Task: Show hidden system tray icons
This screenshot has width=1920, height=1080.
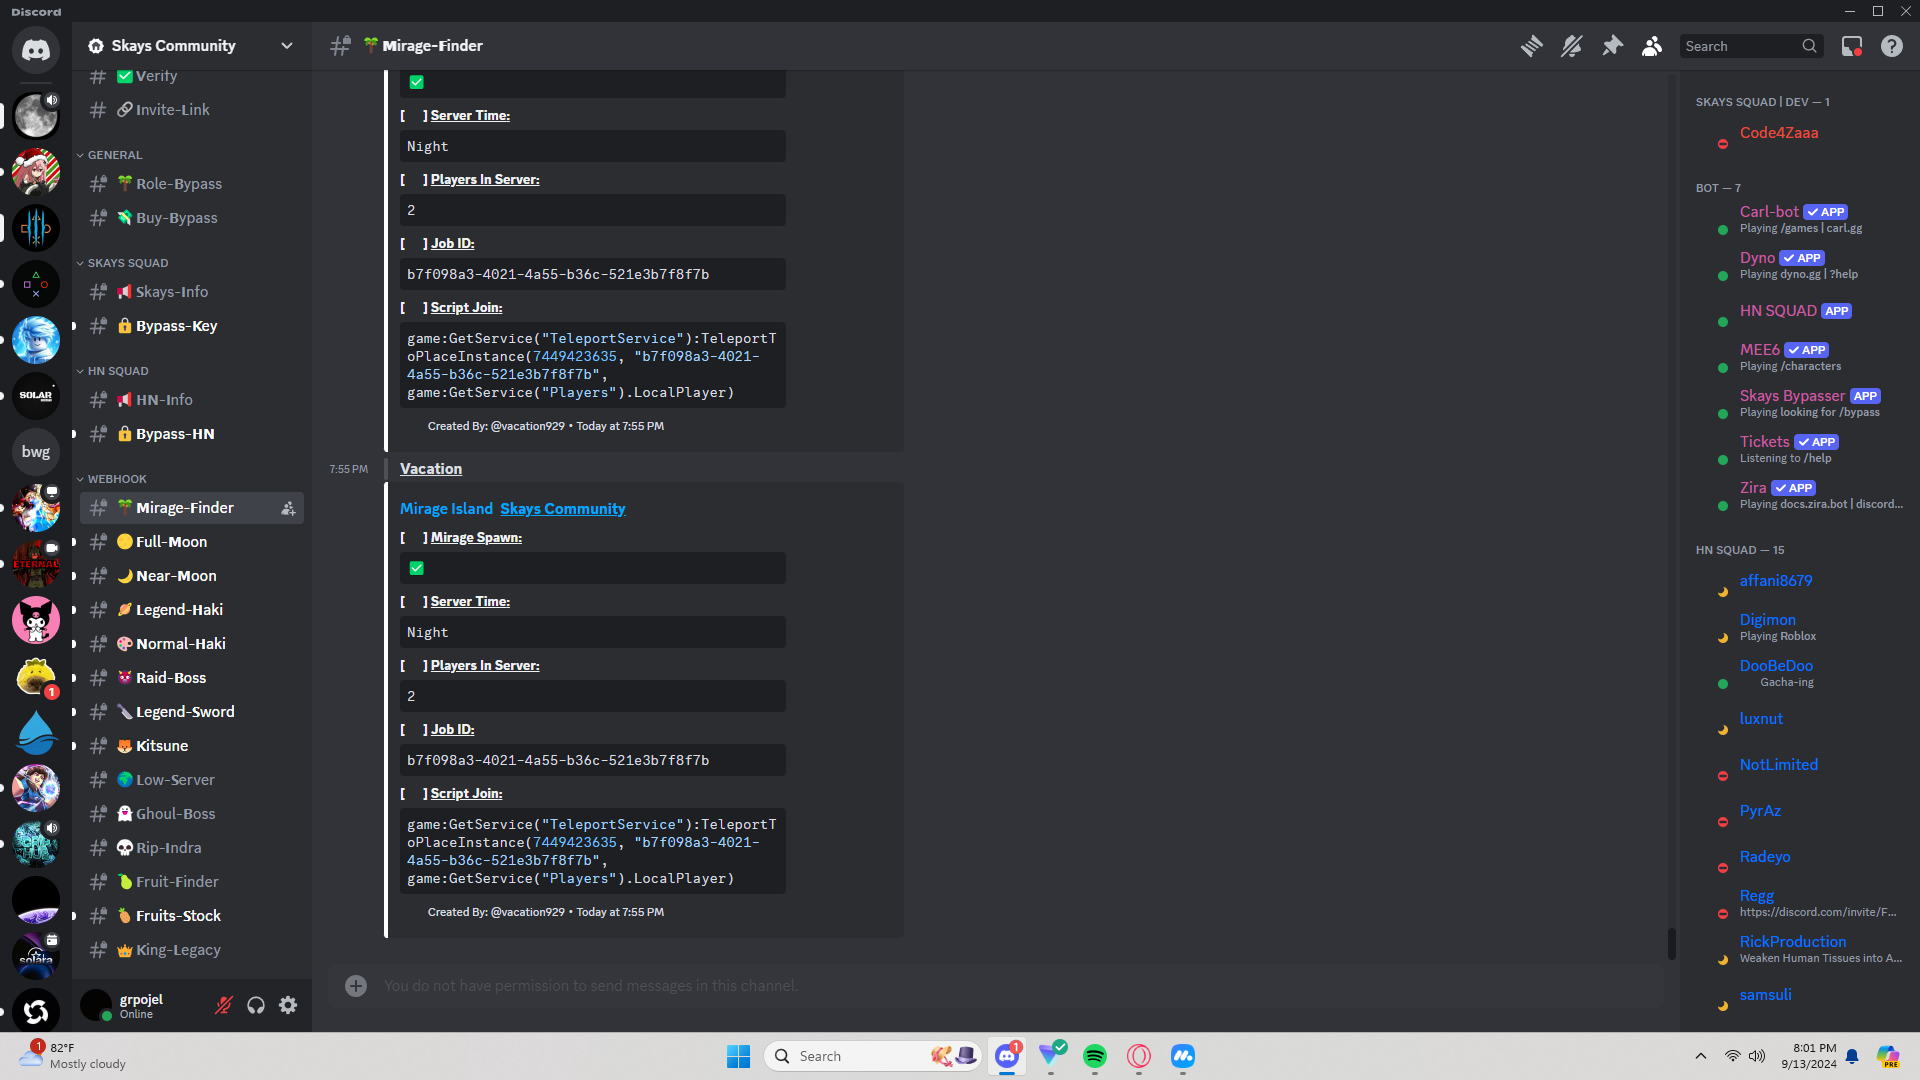Action: [1701, 1056]
